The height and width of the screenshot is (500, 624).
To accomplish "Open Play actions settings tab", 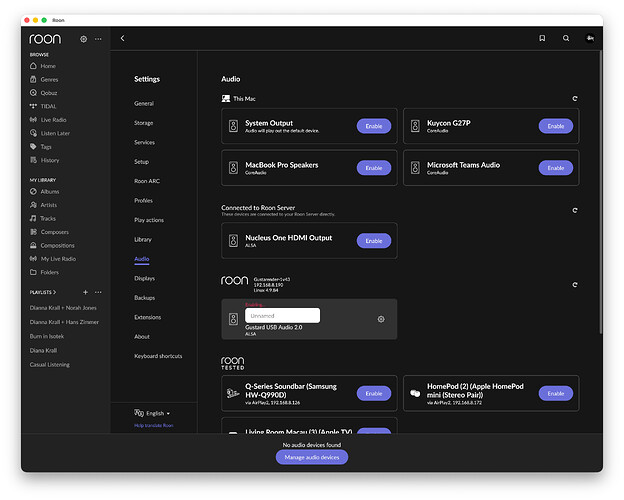I will 149,220.
